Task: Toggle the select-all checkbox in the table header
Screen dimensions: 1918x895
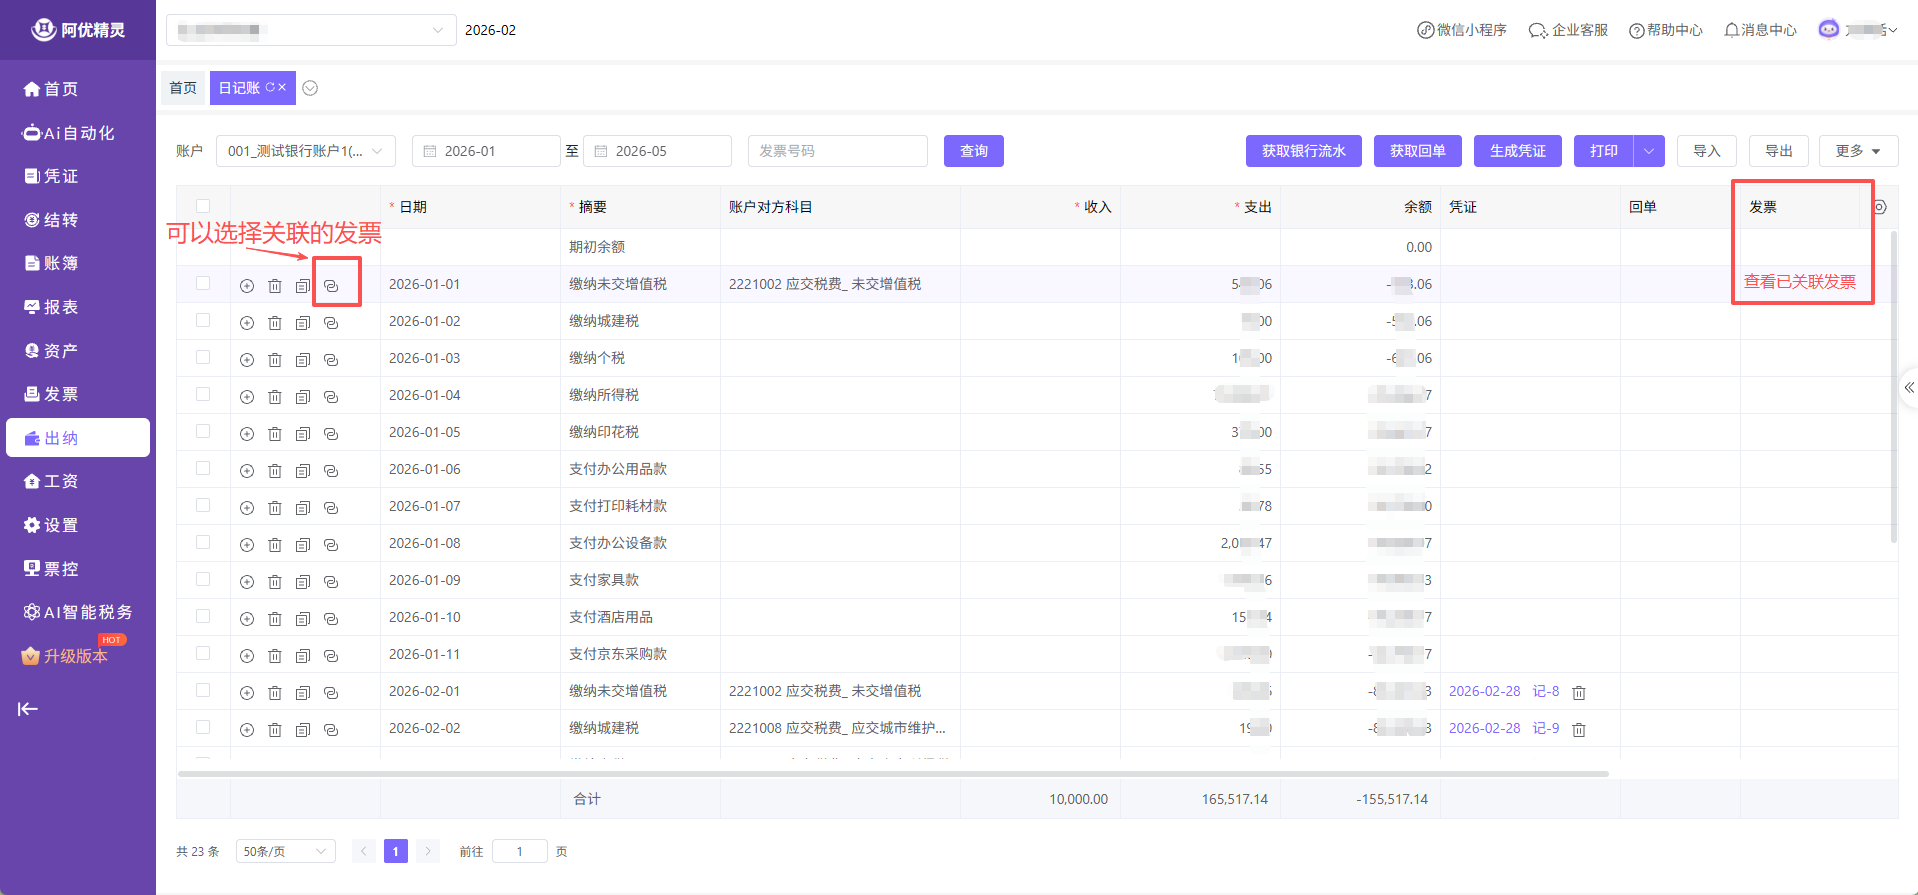Action: point(203,206)
